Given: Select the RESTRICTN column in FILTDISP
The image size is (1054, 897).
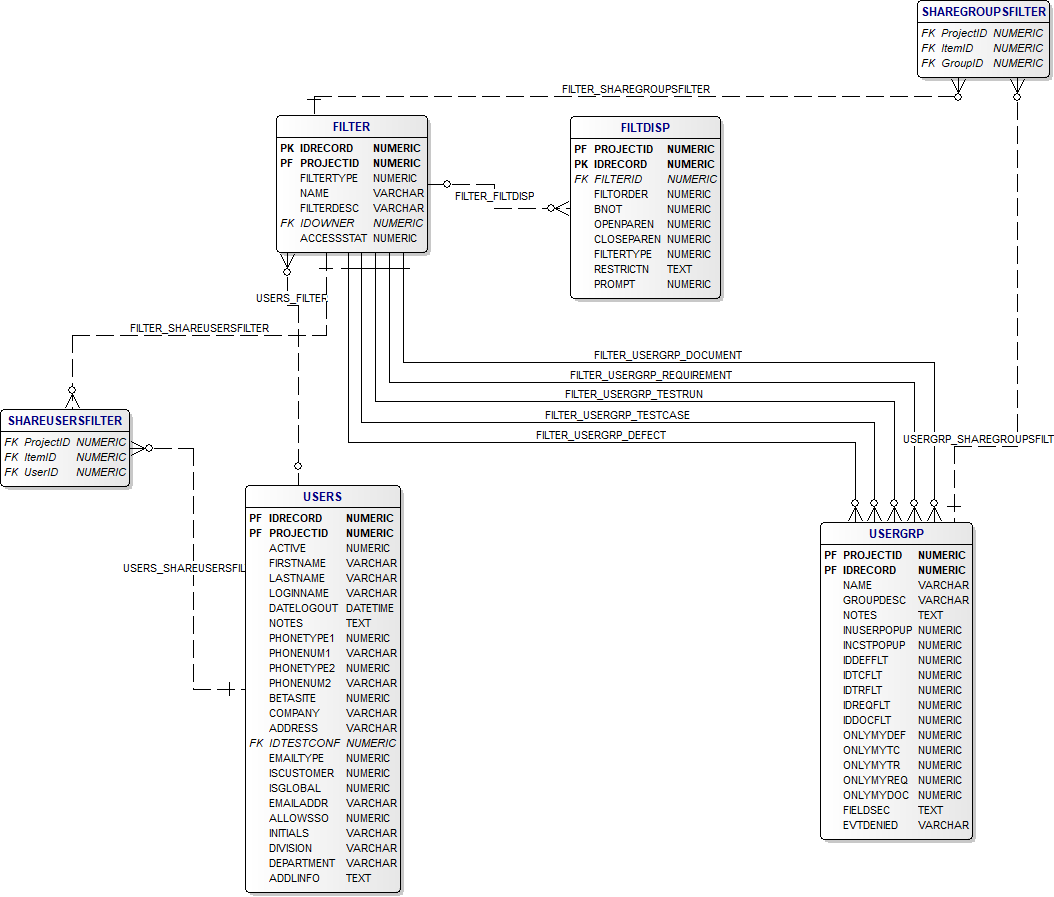Looking at the screenshot, I should coord(621,269).
